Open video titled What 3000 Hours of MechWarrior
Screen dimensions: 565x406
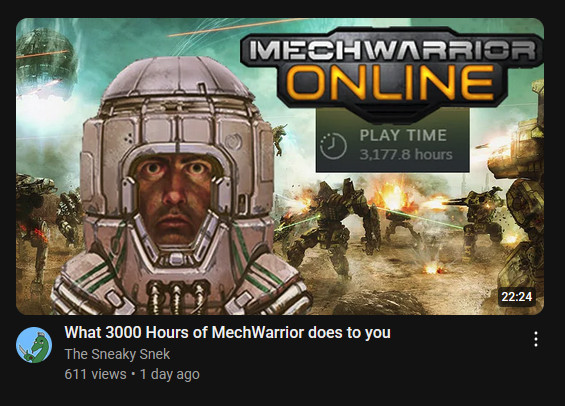coord(227,332)
